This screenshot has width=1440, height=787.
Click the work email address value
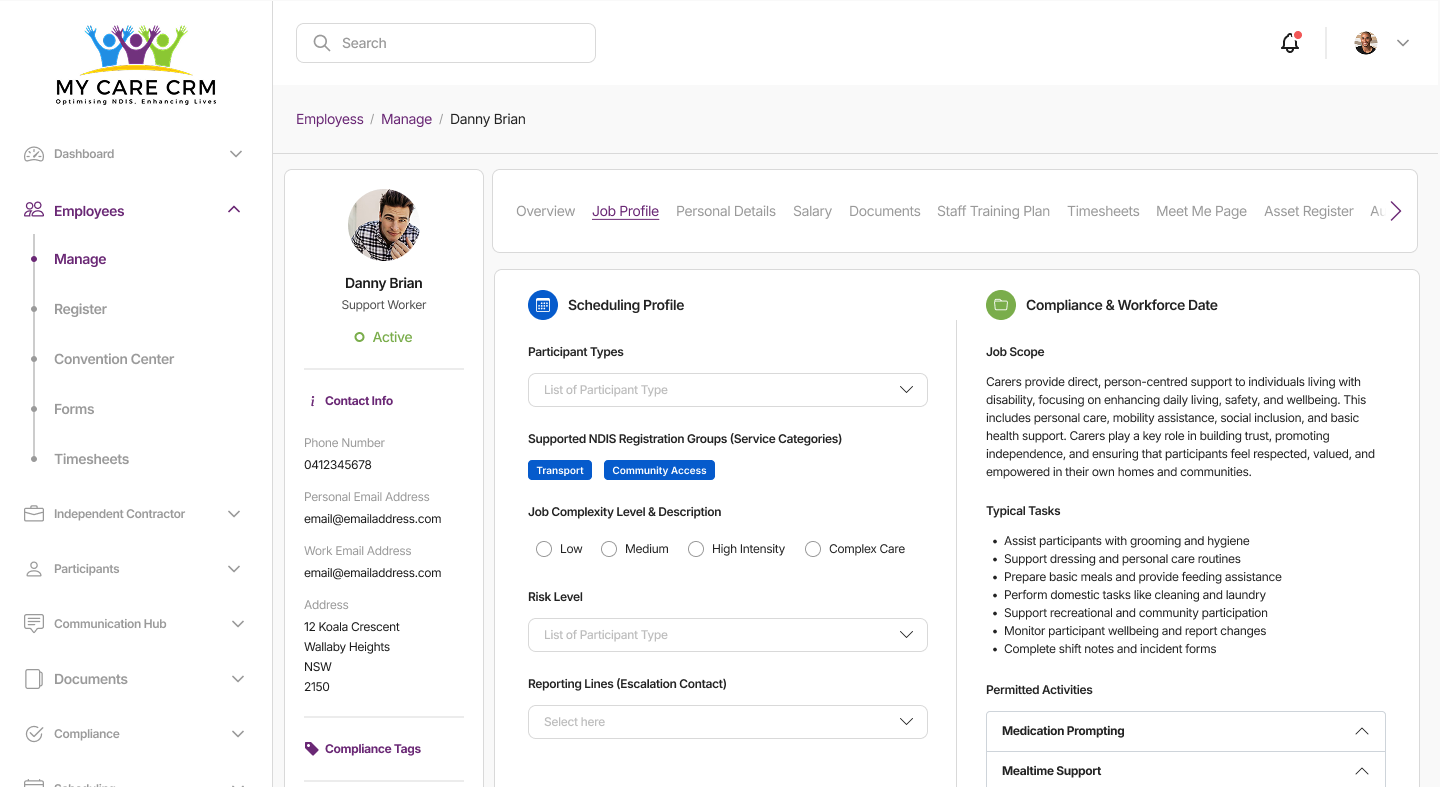pyautogui.click(x=373, y=573)
